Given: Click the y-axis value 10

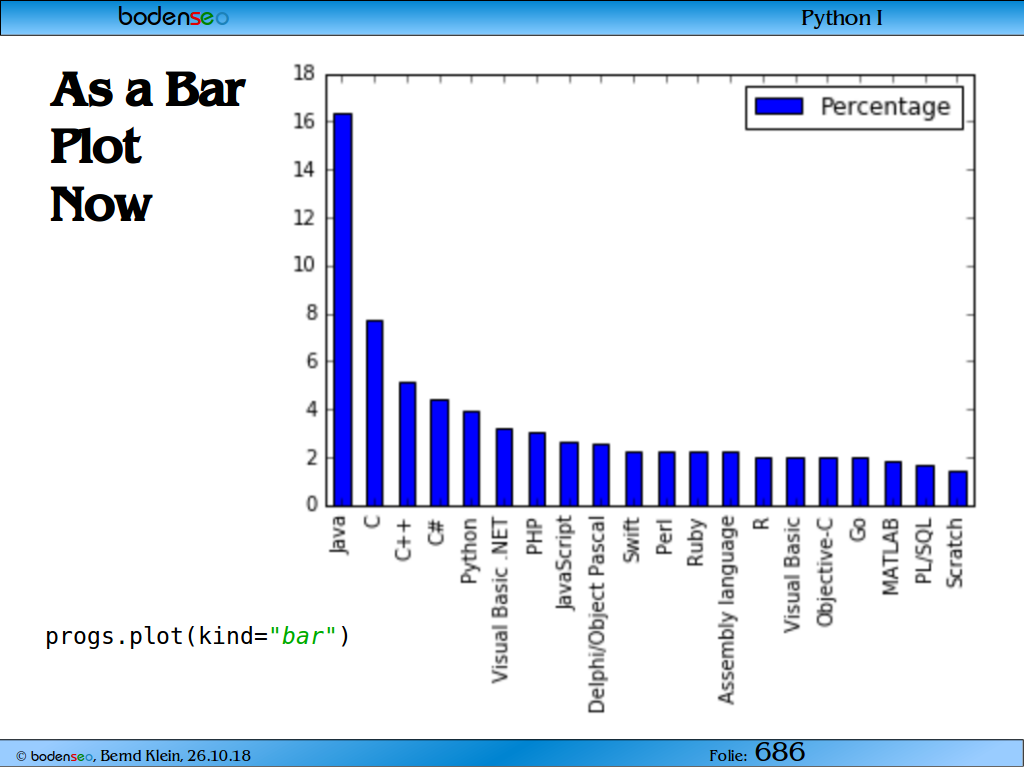Looking at the screenshot, I should pyautogui.click(x=304, y=265).
